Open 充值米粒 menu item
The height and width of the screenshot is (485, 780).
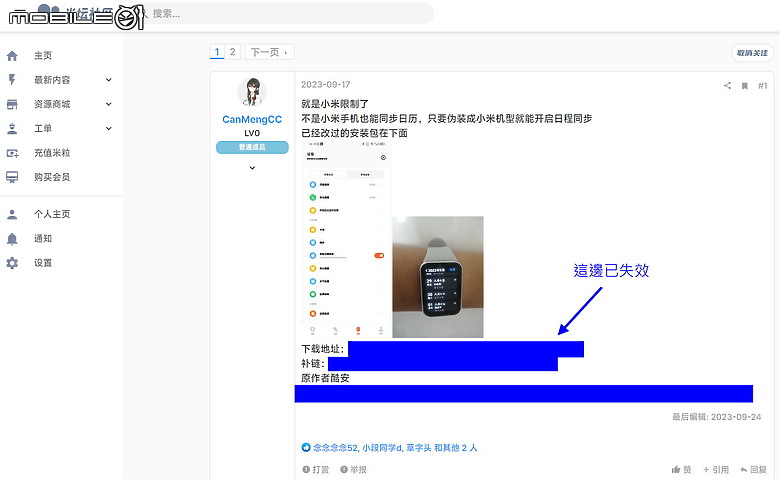coord(52,153)
